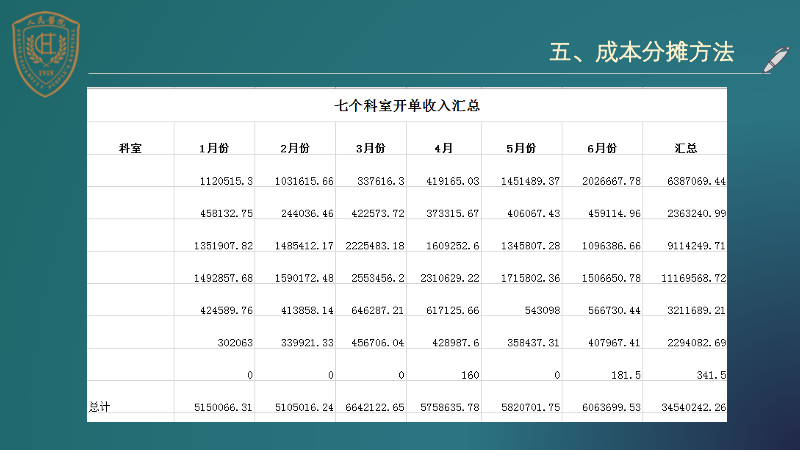
Task: Select cell value 456706.04
Action: tap(378, 343)
